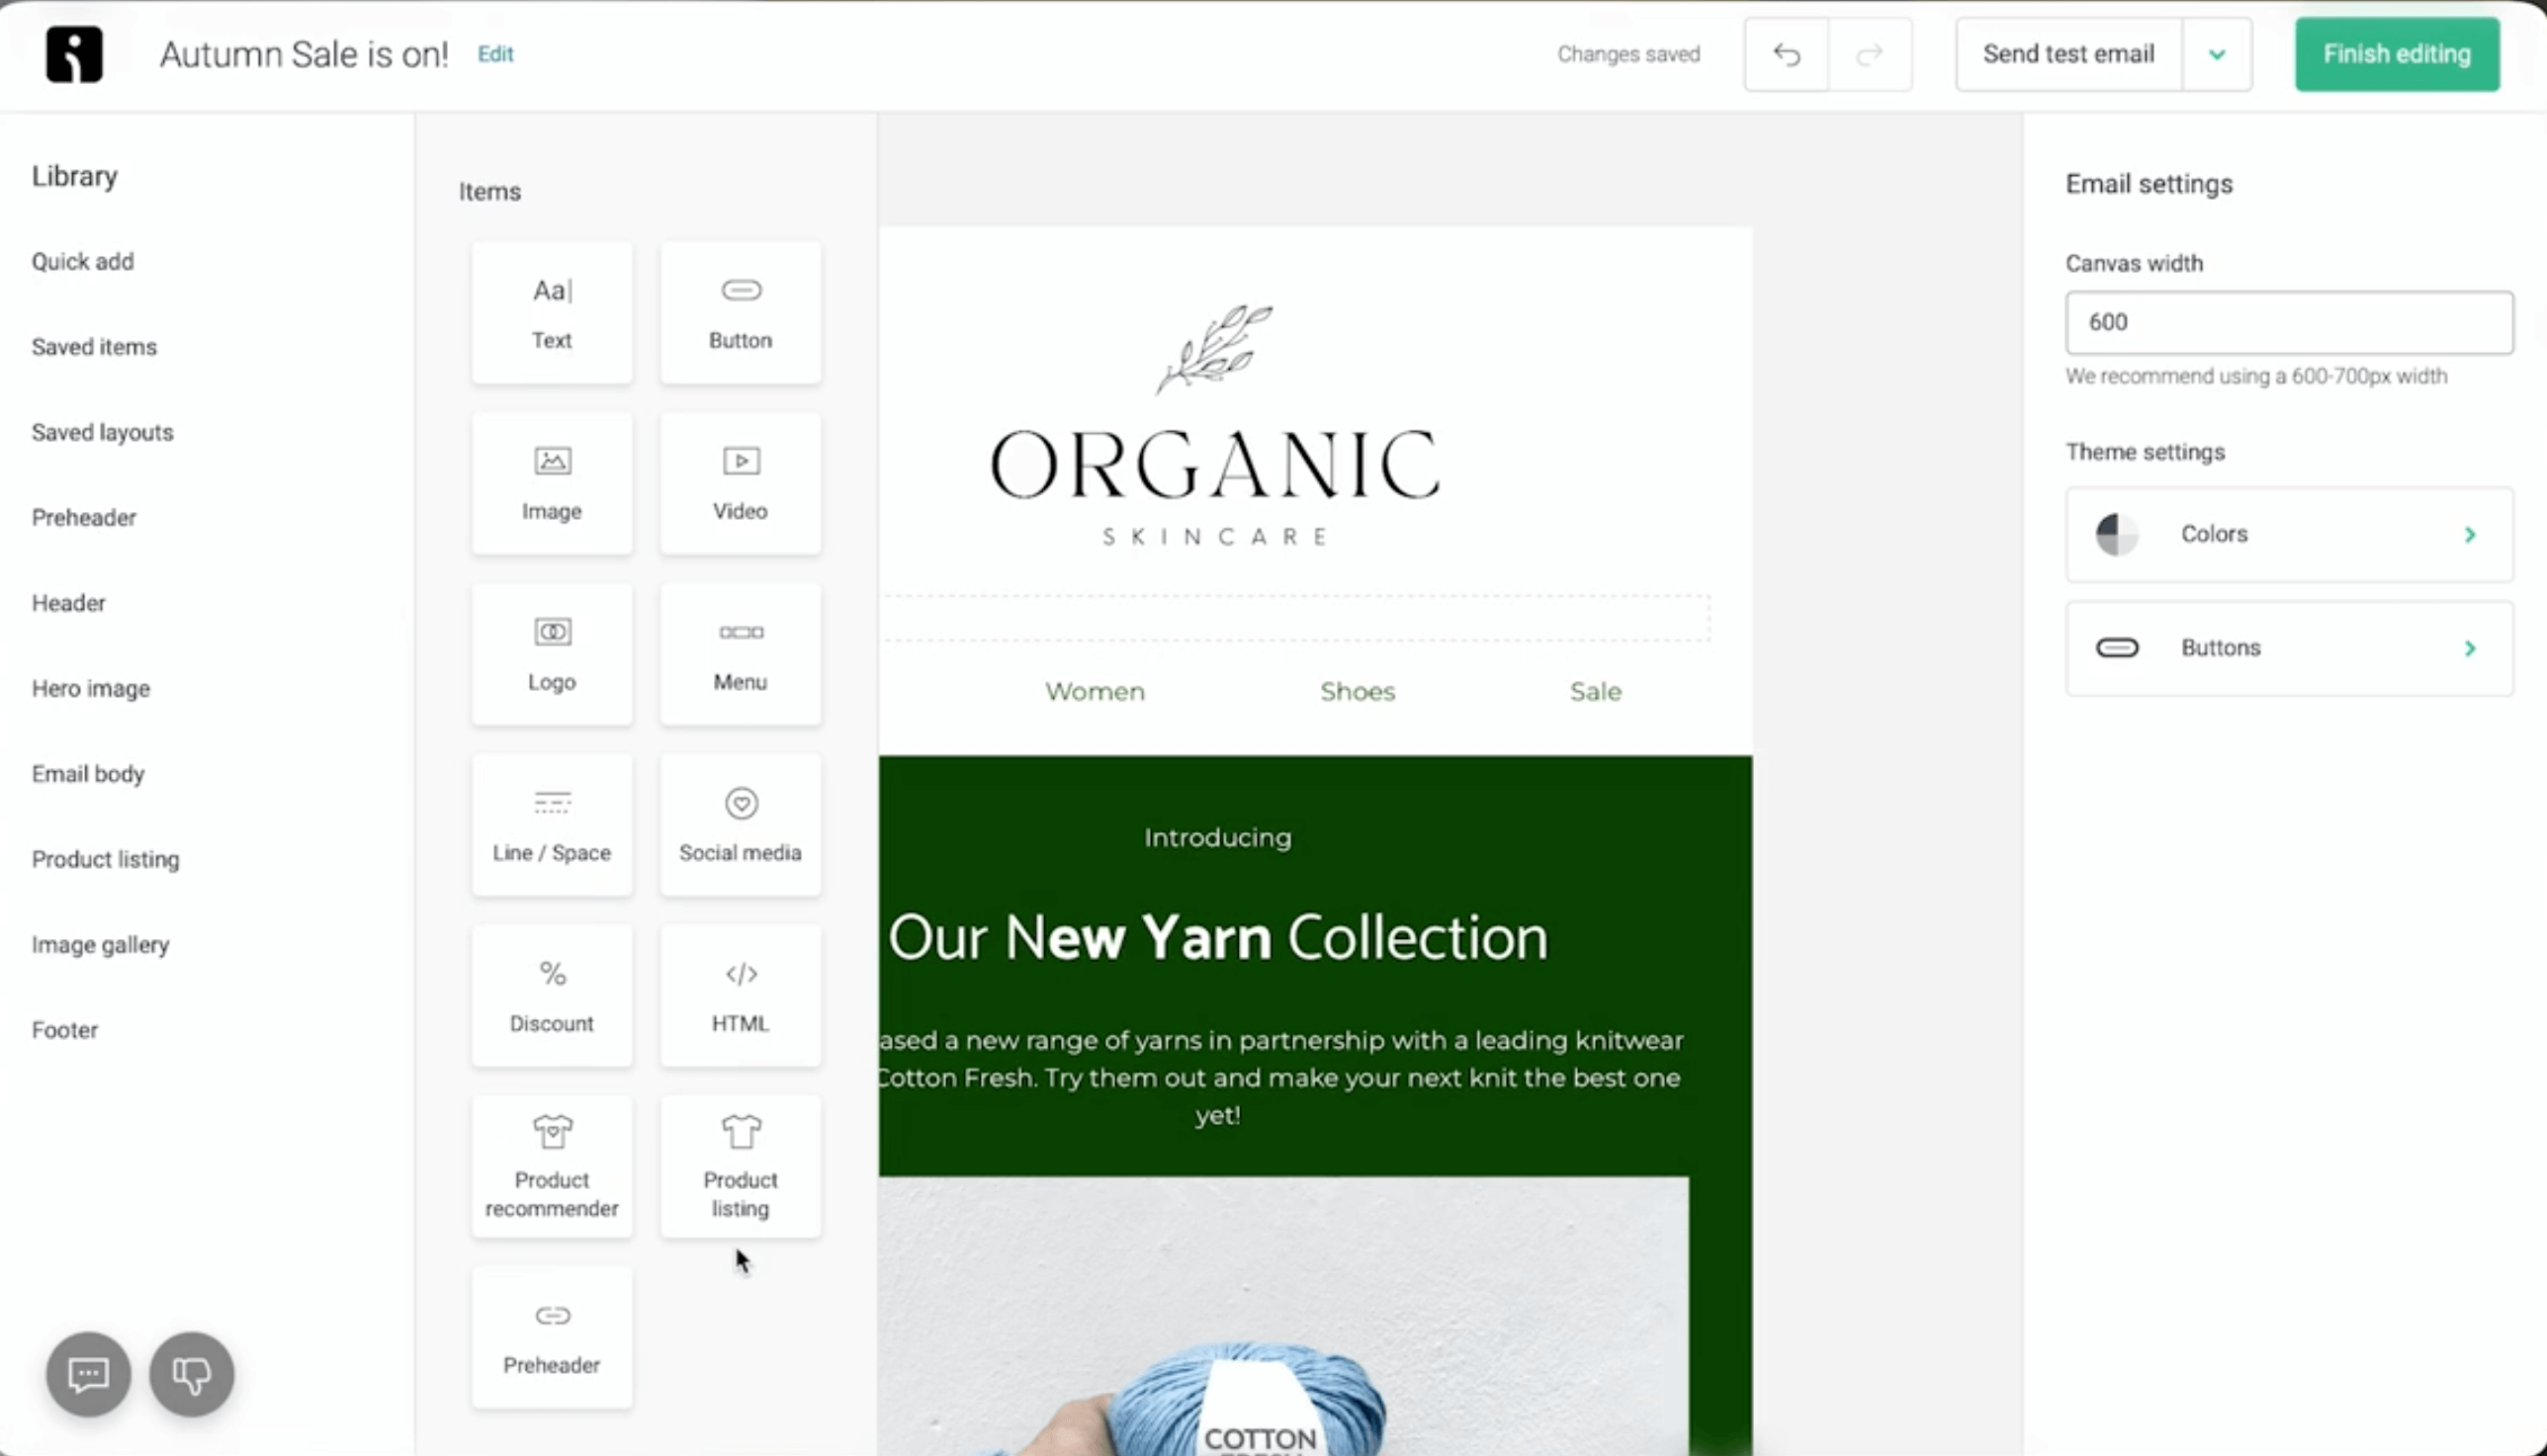Add a Menu item

(x=740, y=654)
